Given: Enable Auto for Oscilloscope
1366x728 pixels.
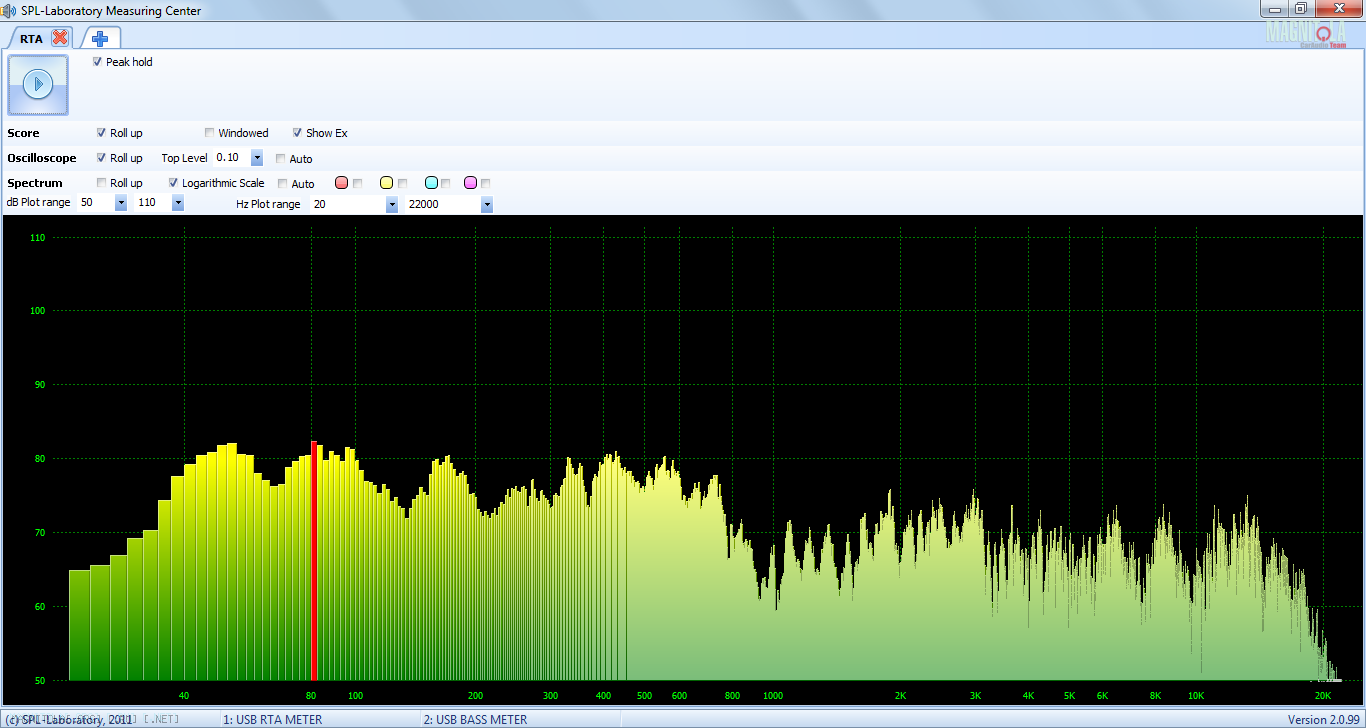Looking at the screenshot, I should point(281,159).
